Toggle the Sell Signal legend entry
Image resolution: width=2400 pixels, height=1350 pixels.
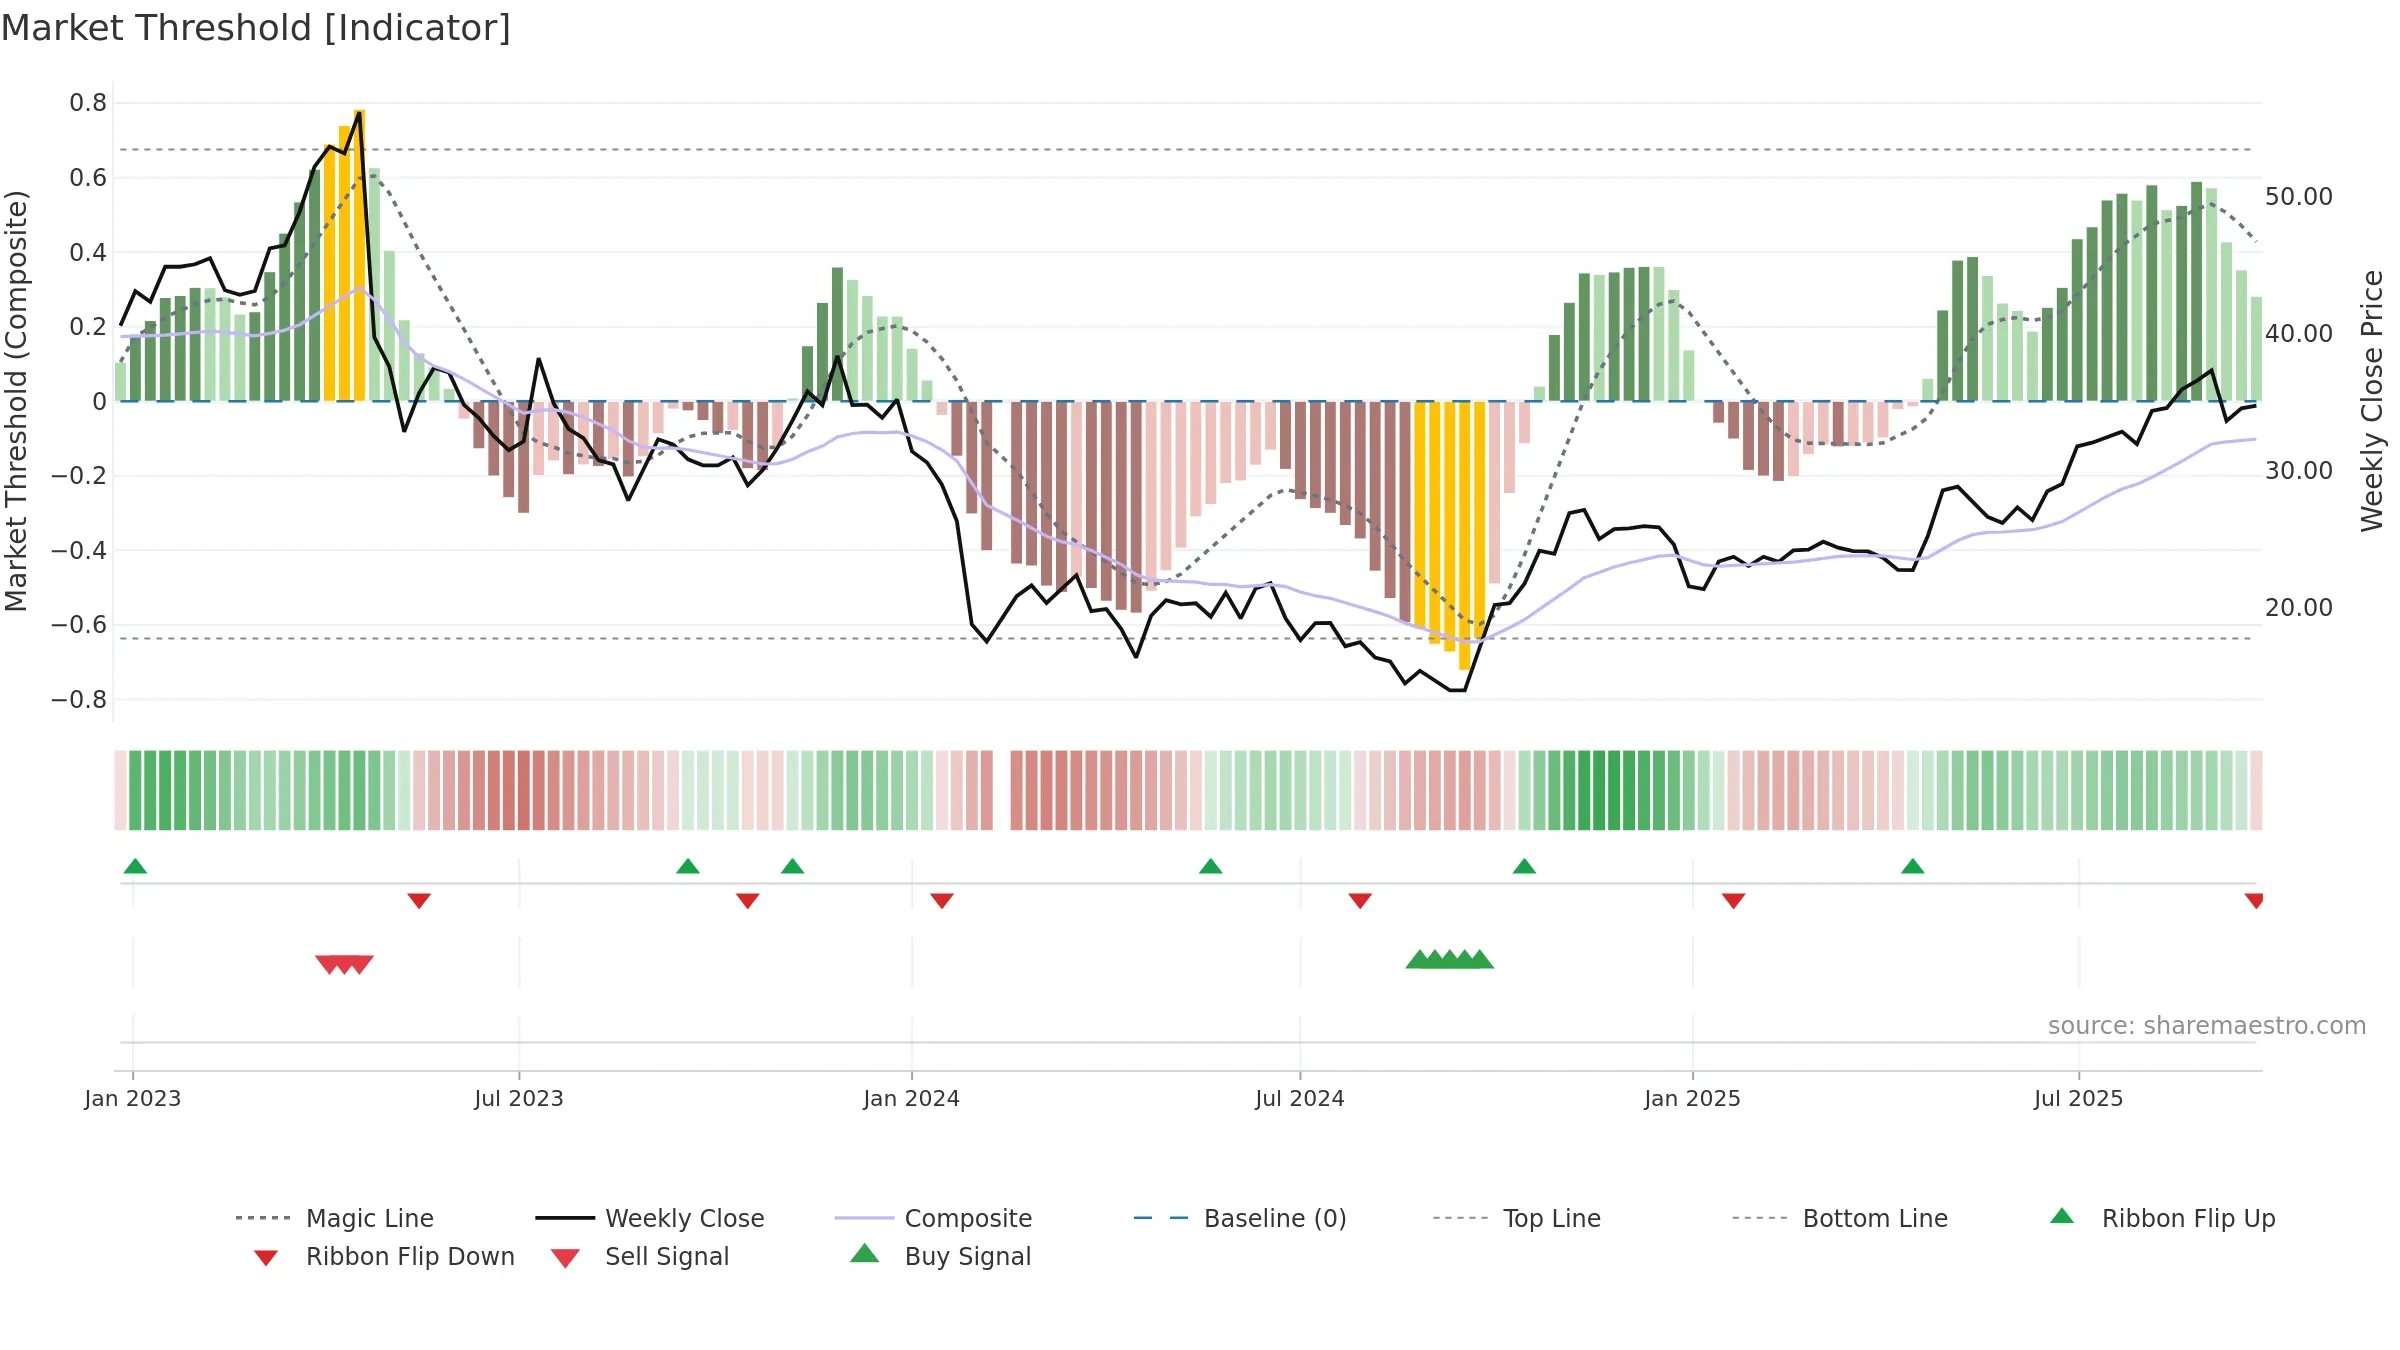click(x=640, y=1256)
